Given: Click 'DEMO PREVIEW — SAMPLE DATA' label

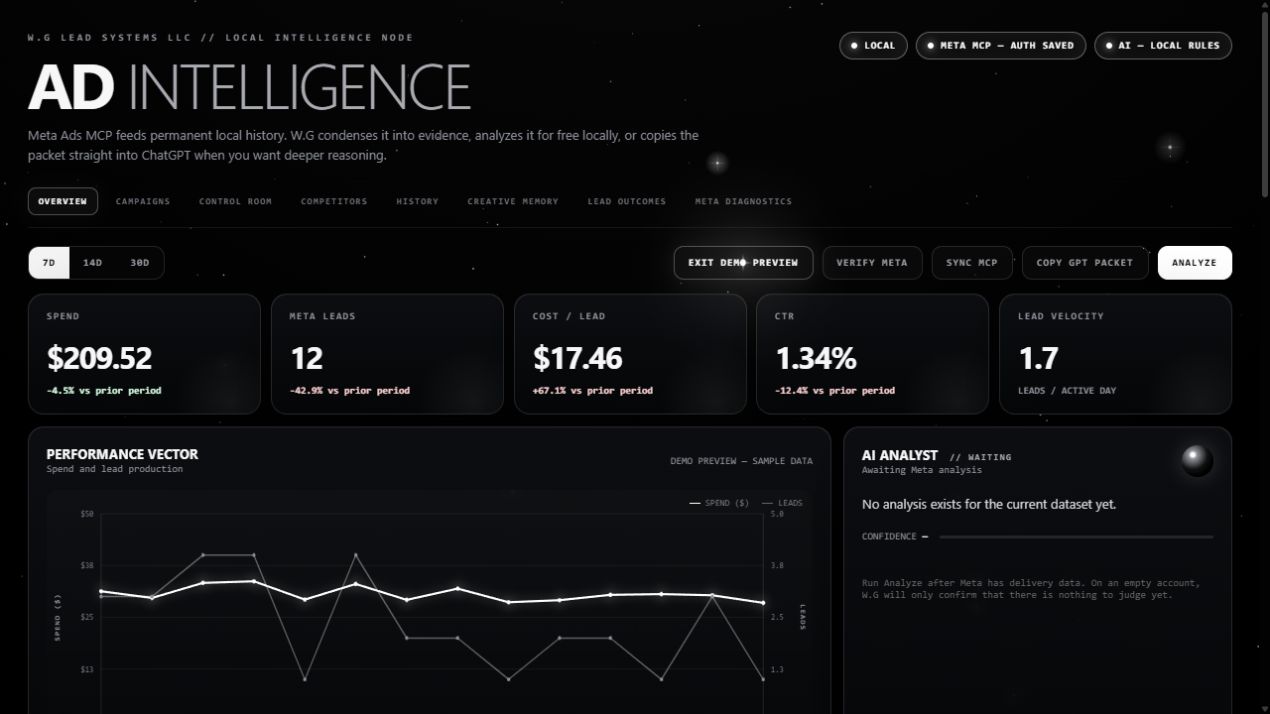Looking at the screenshot, I should [x=741, y=461].
